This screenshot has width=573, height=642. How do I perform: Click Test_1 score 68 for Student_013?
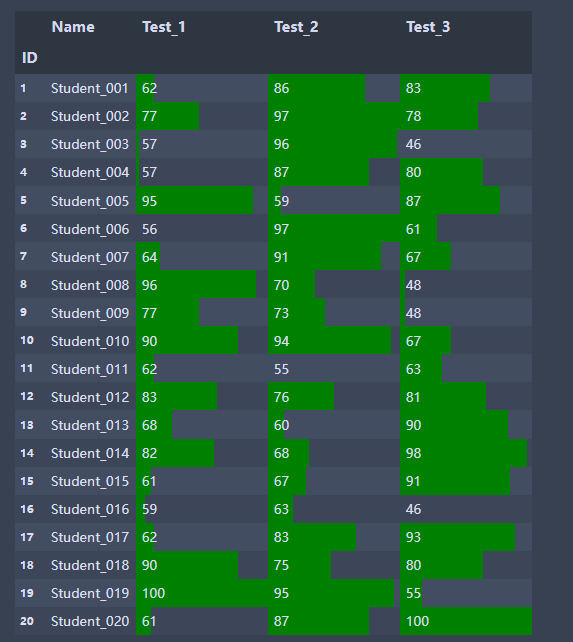(202, 425)
